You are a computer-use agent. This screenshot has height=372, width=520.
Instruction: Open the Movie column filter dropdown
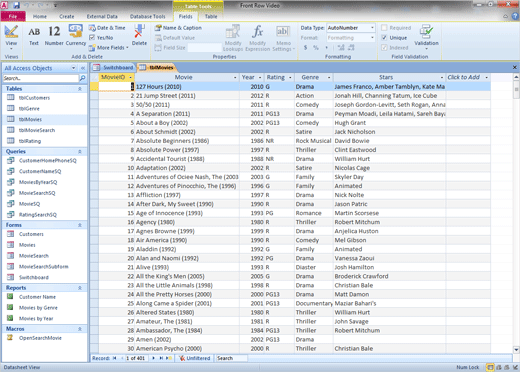click(x=235, y=77)
